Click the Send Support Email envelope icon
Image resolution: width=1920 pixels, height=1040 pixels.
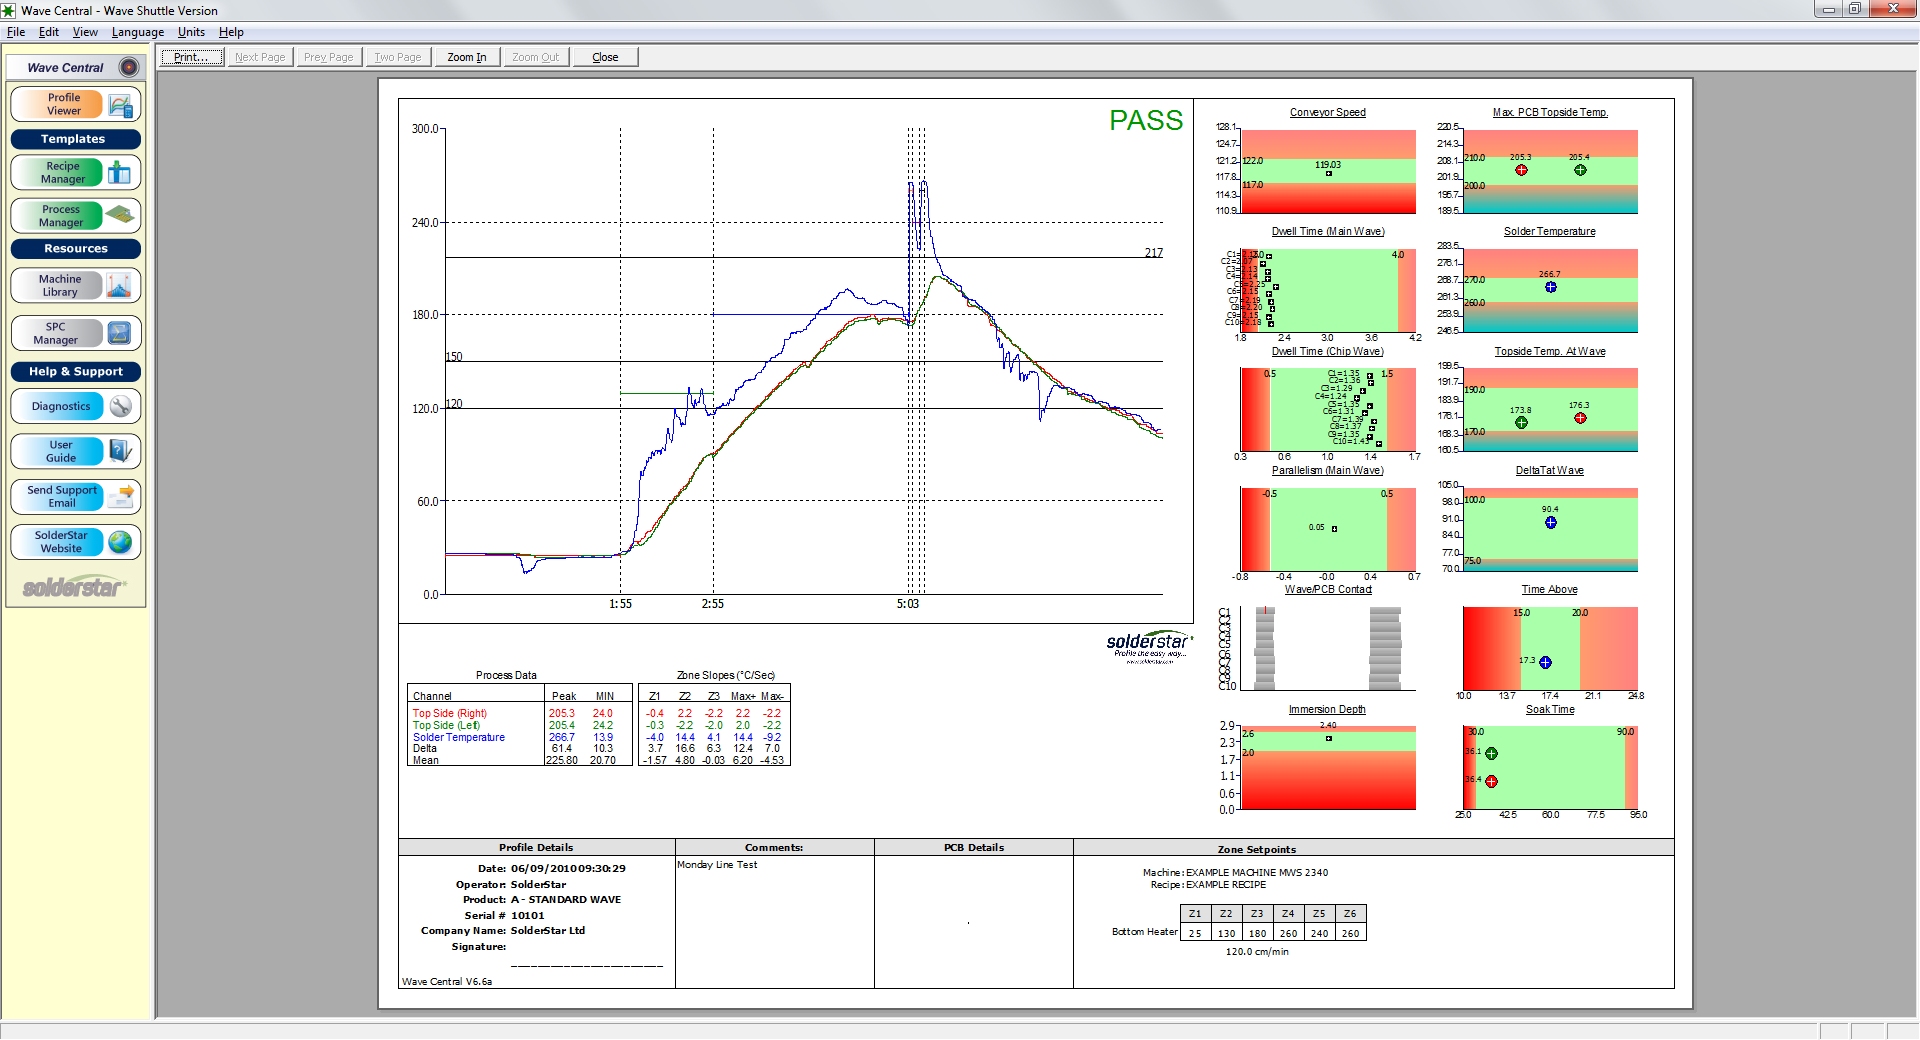[x=121, y=496]
